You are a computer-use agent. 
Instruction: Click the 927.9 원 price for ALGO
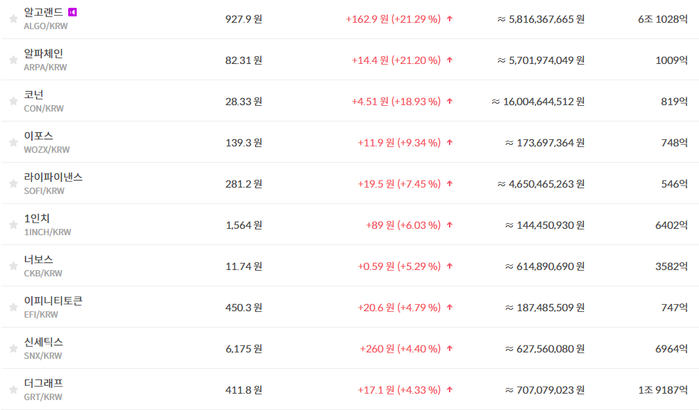243,19
